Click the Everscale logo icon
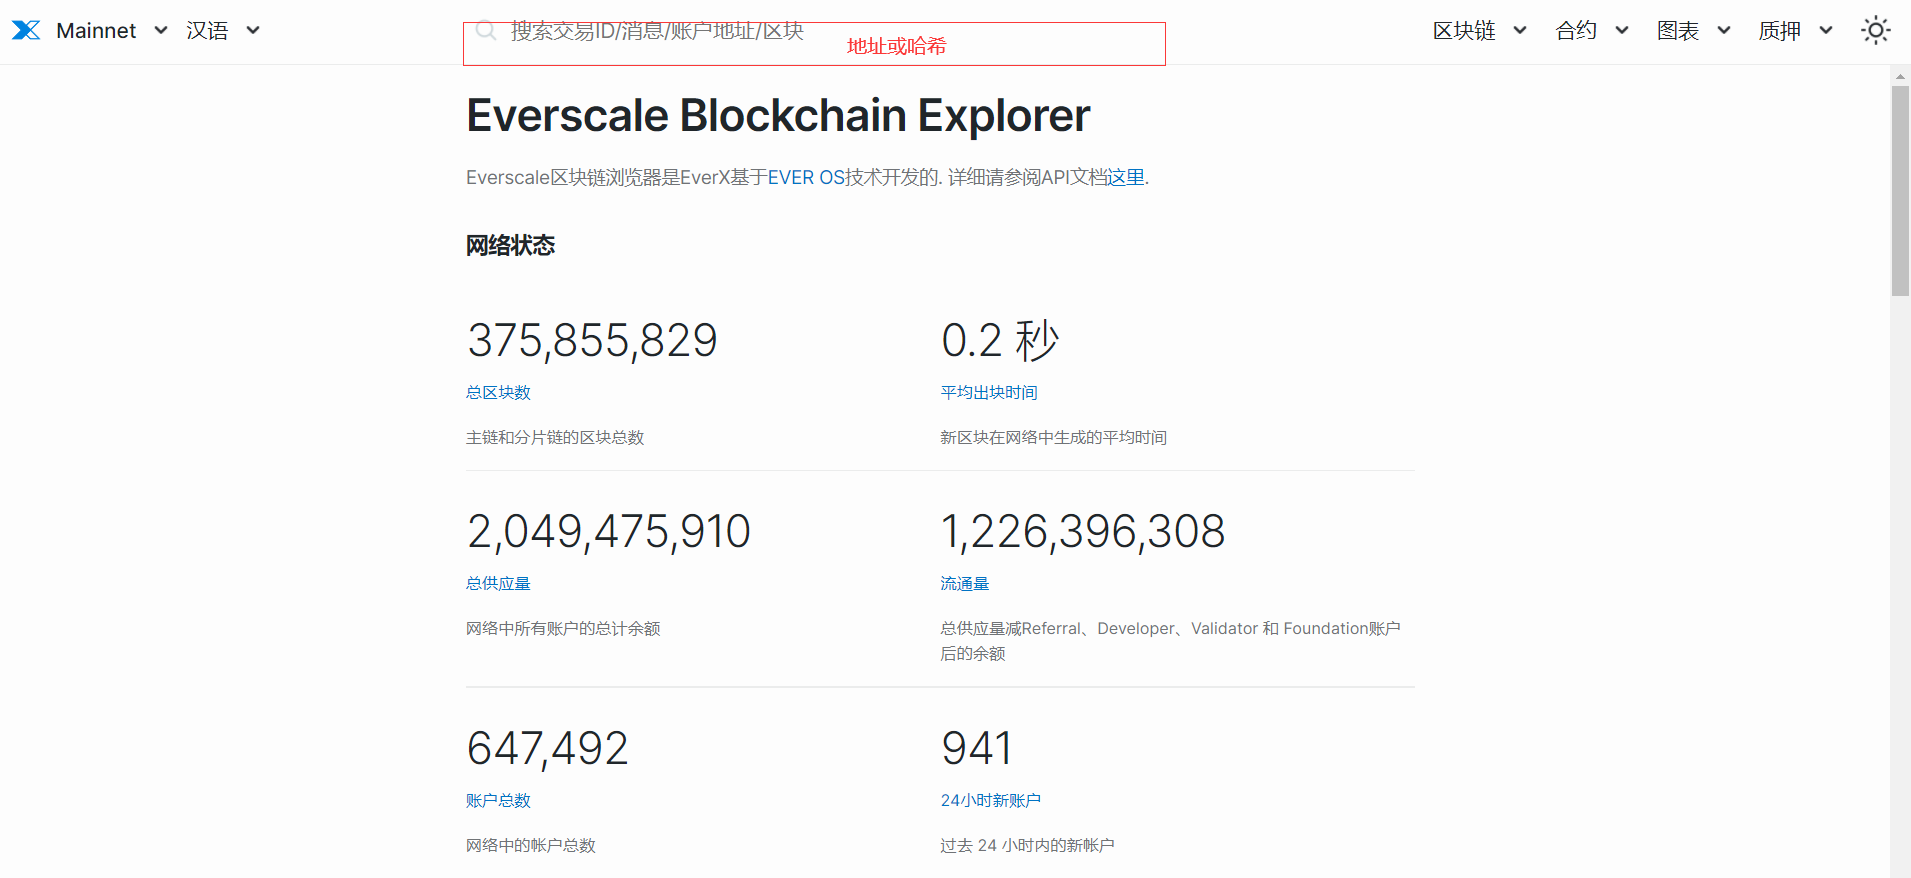Image resolution: width=1911 pixels, height=878 pixels. point(26,31)
